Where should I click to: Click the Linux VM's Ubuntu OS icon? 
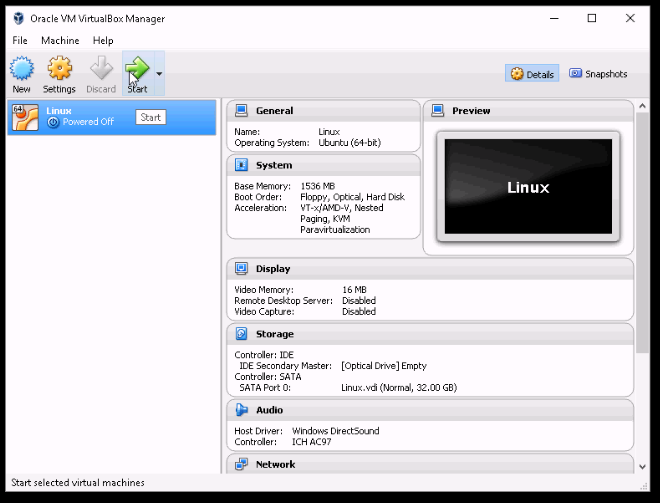(x=25, y=117)
